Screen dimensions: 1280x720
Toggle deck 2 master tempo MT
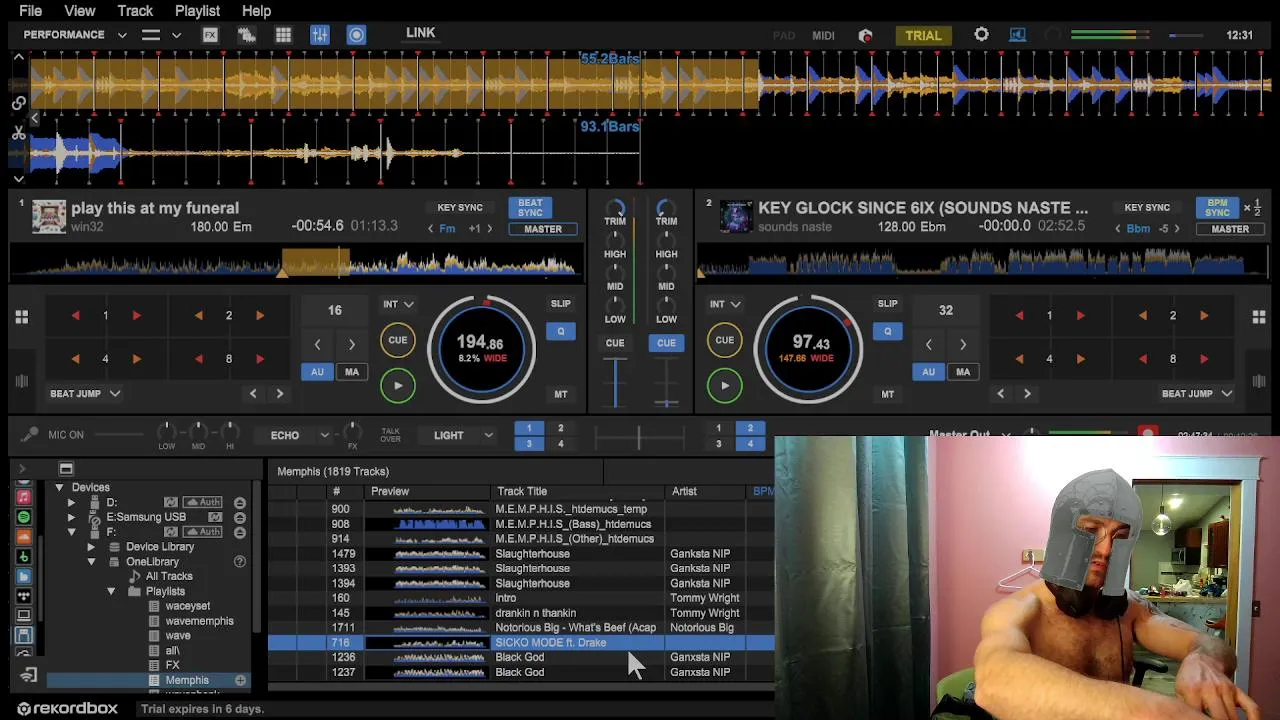887,394
